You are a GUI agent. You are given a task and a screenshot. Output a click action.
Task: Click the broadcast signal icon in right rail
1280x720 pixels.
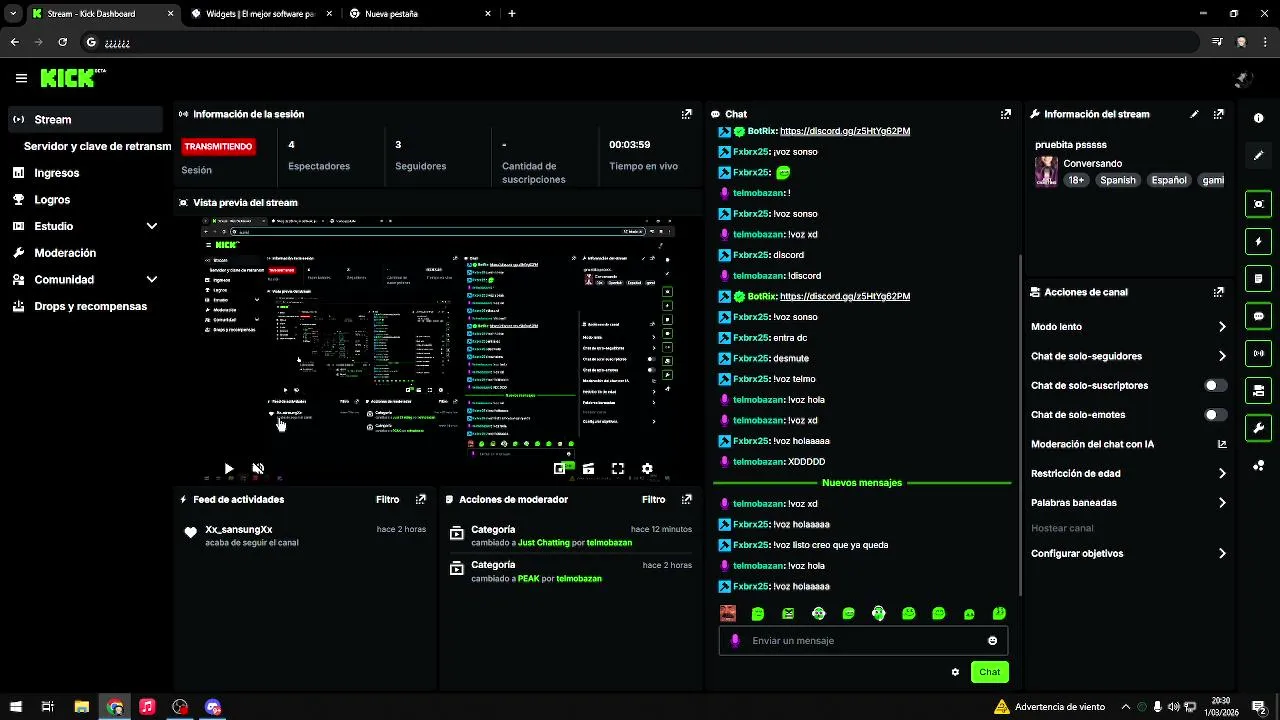(x=1258, y=353)
